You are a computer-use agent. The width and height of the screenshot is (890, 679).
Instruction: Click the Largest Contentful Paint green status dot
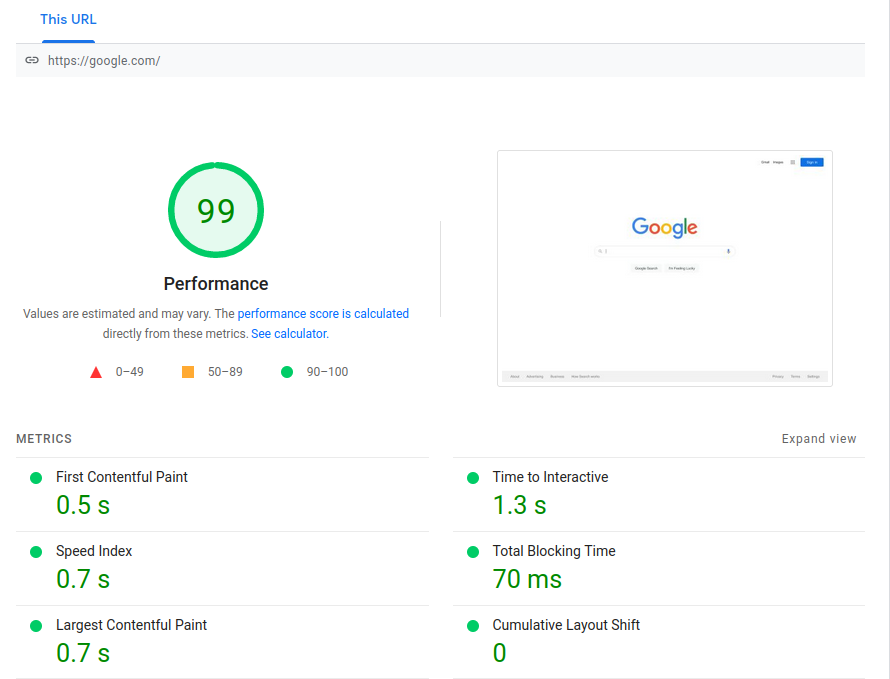pos(36,626)
